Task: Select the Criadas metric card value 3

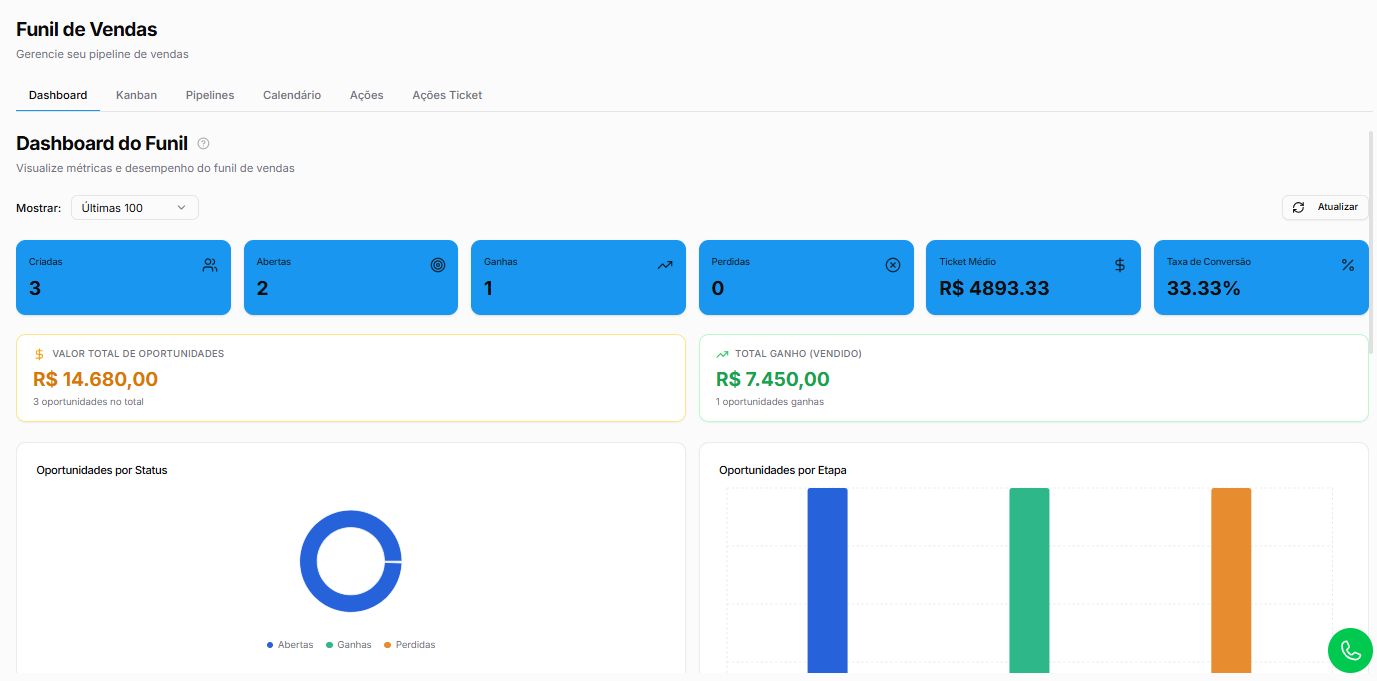Action: click(35, 289)
